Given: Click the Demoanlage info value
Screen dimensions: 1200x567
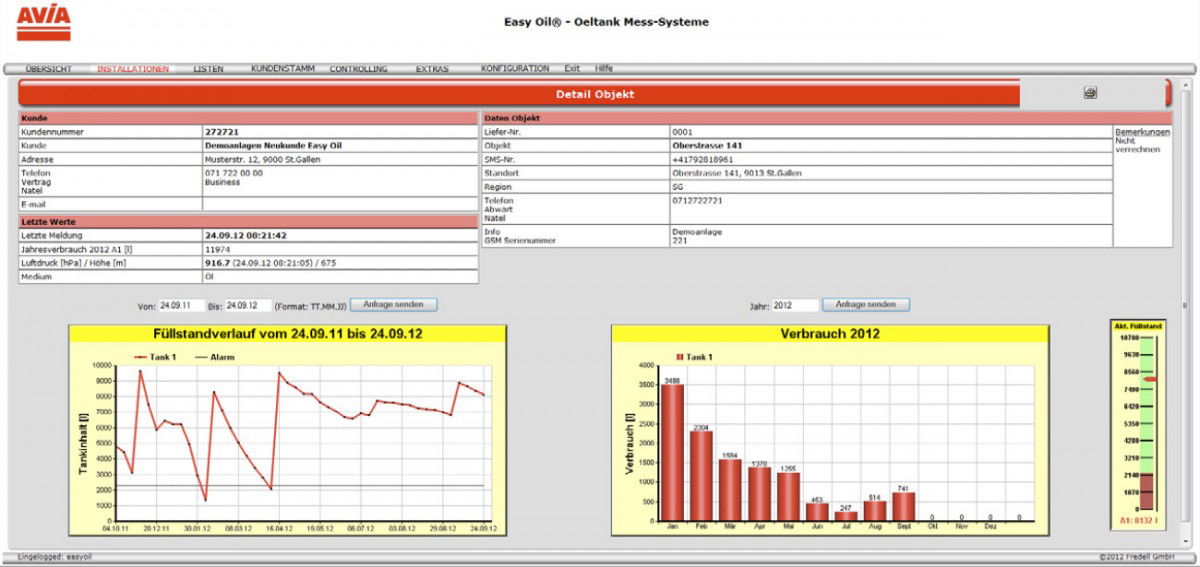Looking at the screenshot, I should click(x=695, y=230).
